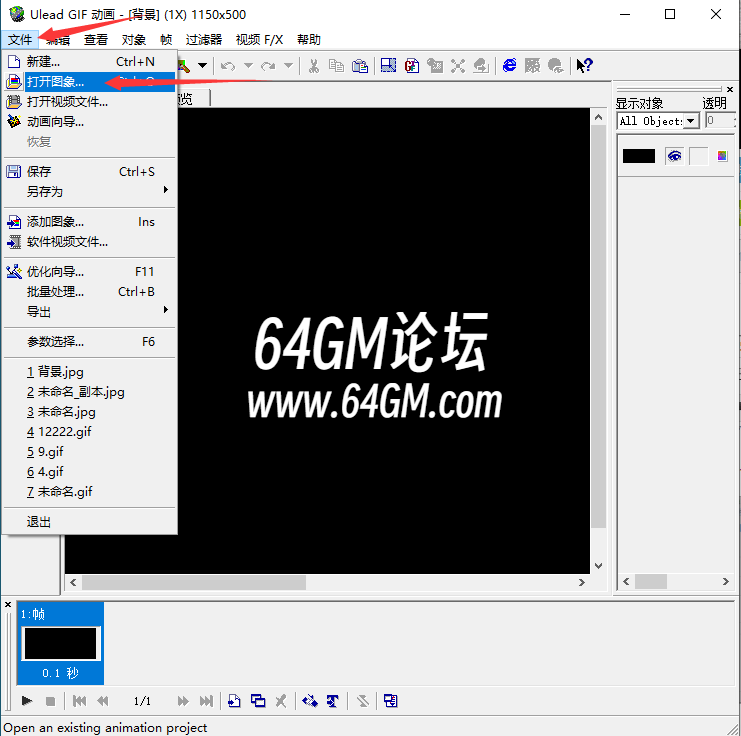The image size is (741, 736).
Task: Click the Paste clipboard icon
Action: [360, 66]
